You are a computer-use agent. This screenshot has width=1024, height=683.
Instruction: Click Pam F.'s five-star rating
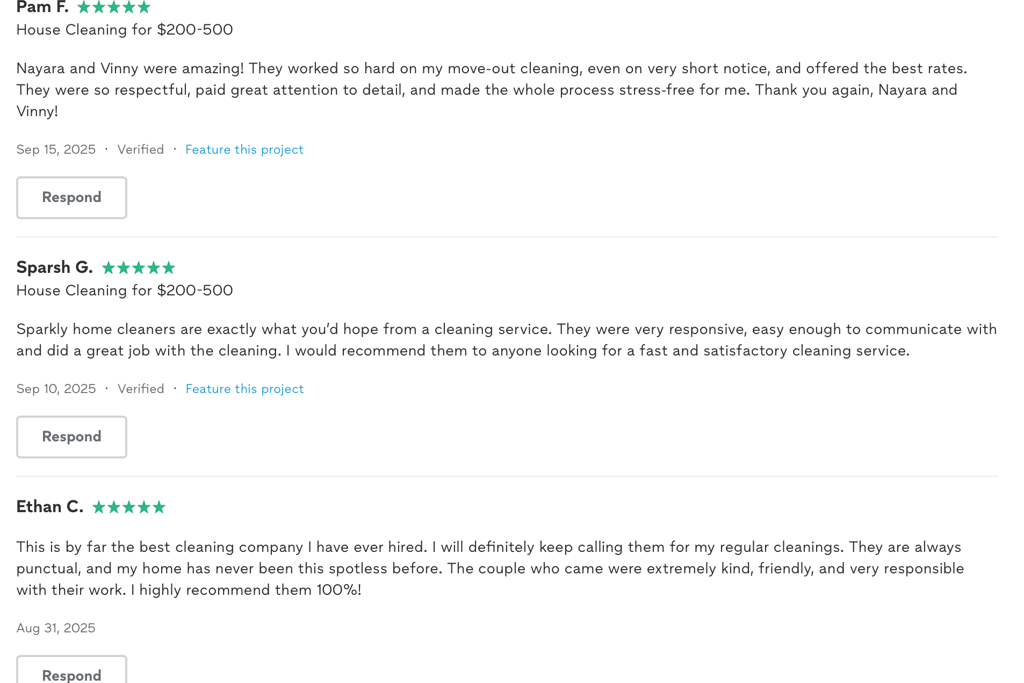coord(114,8)
